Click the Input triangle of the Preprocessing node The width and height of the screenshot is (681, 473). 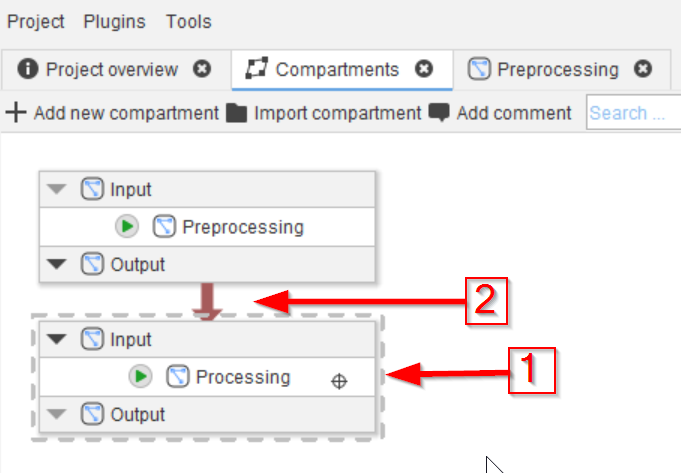tap(57, 189)
